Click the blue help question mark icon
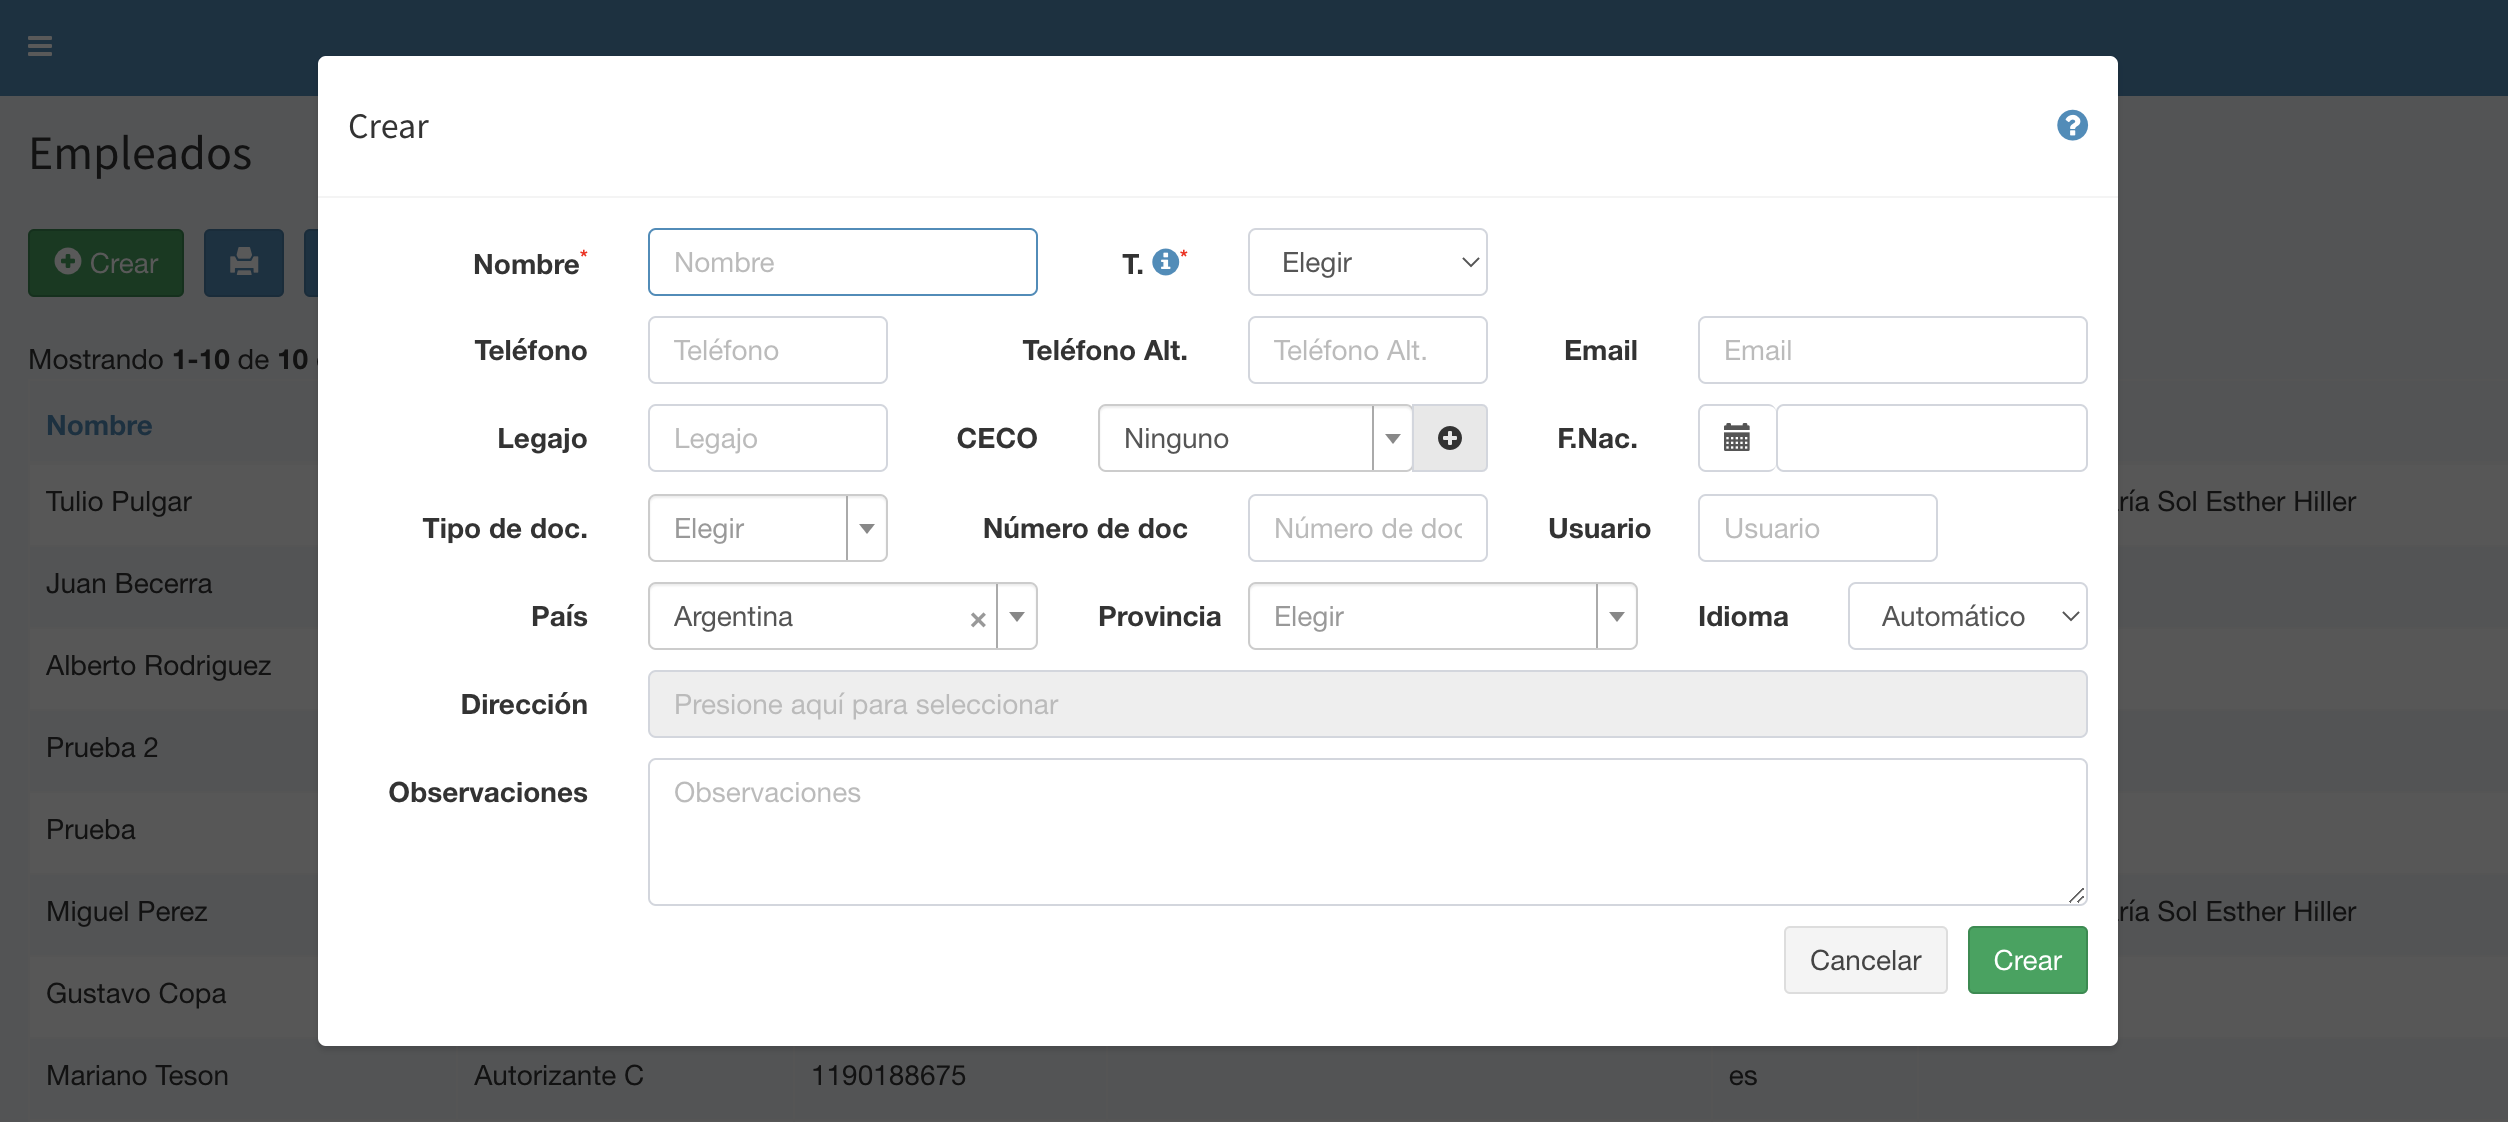The image size is (2508, 1122). 2071,126
